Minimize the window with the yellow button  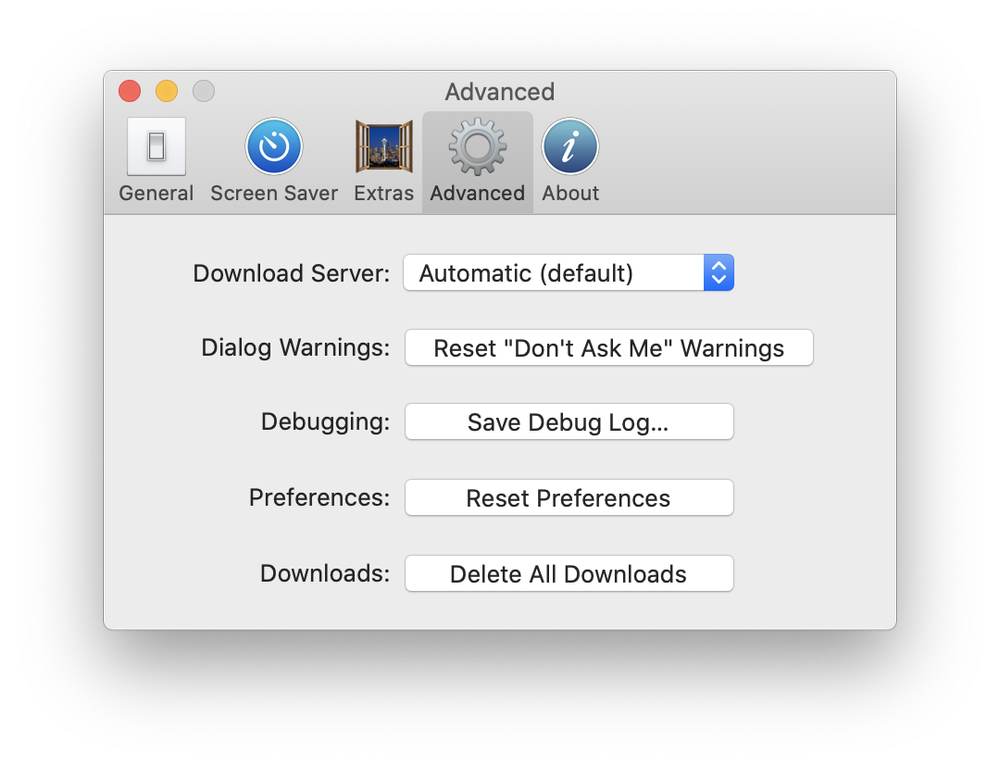pyautogui.click(x=167, y=91)
